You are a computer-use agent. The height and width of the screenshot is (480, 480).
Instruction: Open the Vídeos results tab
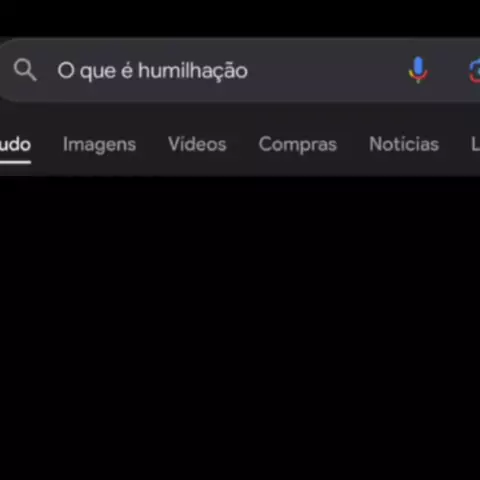[x=197, y=144]
